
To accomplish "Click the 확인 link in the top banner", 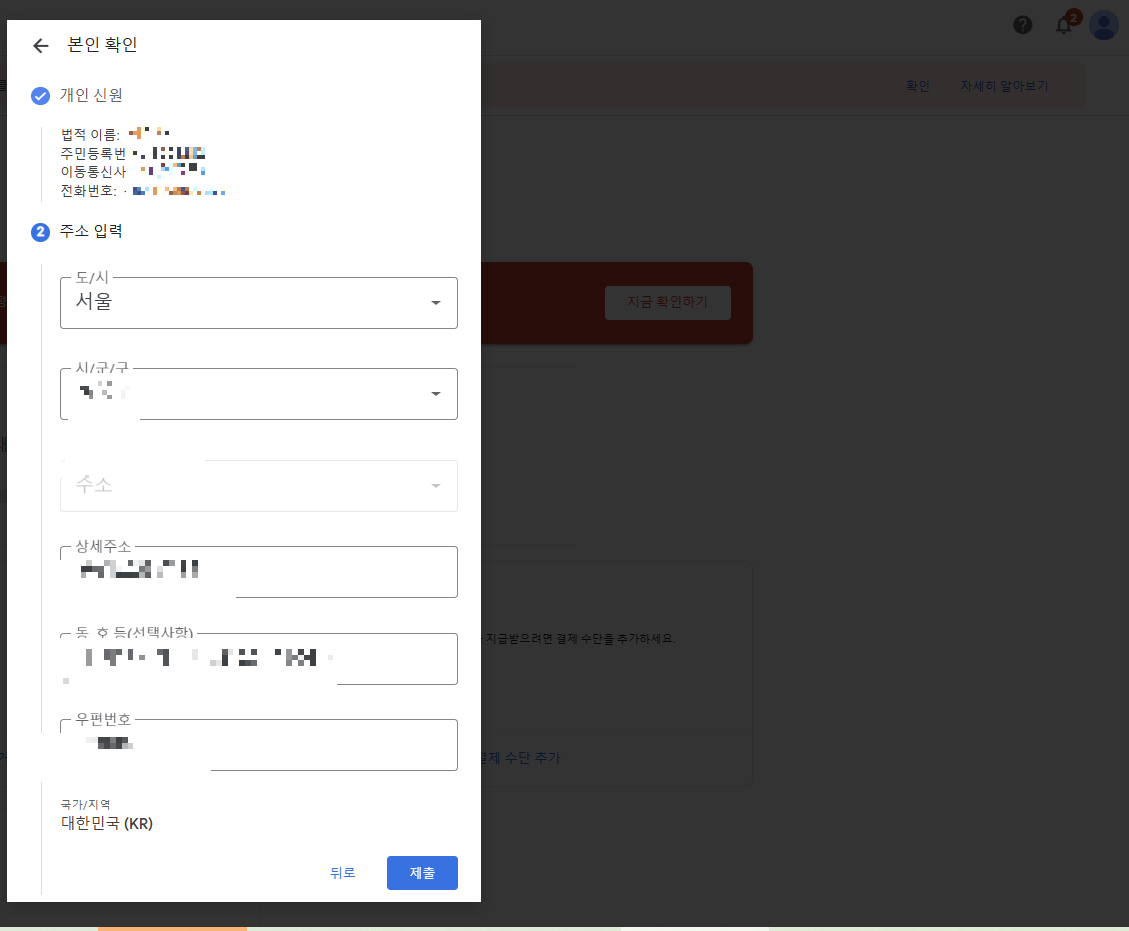I will pyautogui.click(x=917, y=86).
